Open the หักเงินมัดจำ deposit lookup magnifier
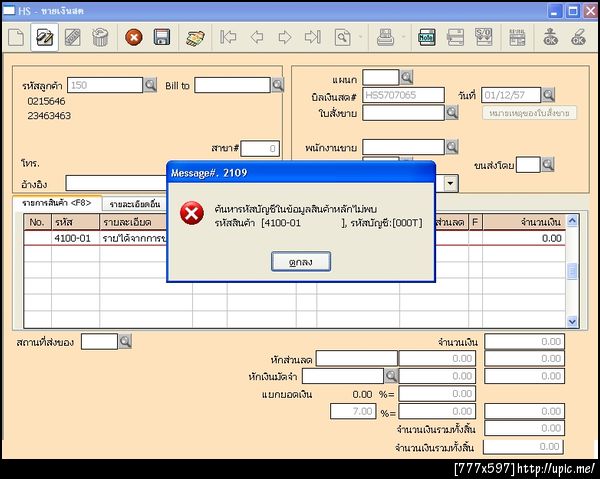This screenshot has width=600, height=479. pos(391,376)
